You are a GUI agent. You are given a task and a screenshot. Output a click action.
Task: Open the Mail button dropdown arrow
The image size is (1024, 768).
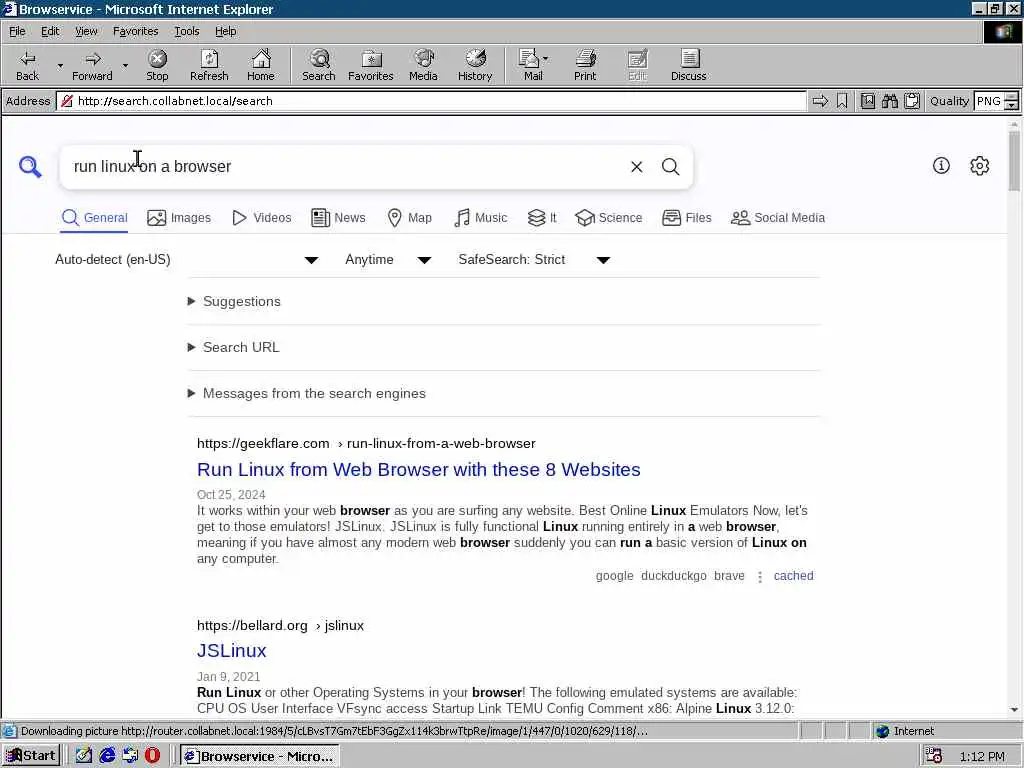[546, 59]
